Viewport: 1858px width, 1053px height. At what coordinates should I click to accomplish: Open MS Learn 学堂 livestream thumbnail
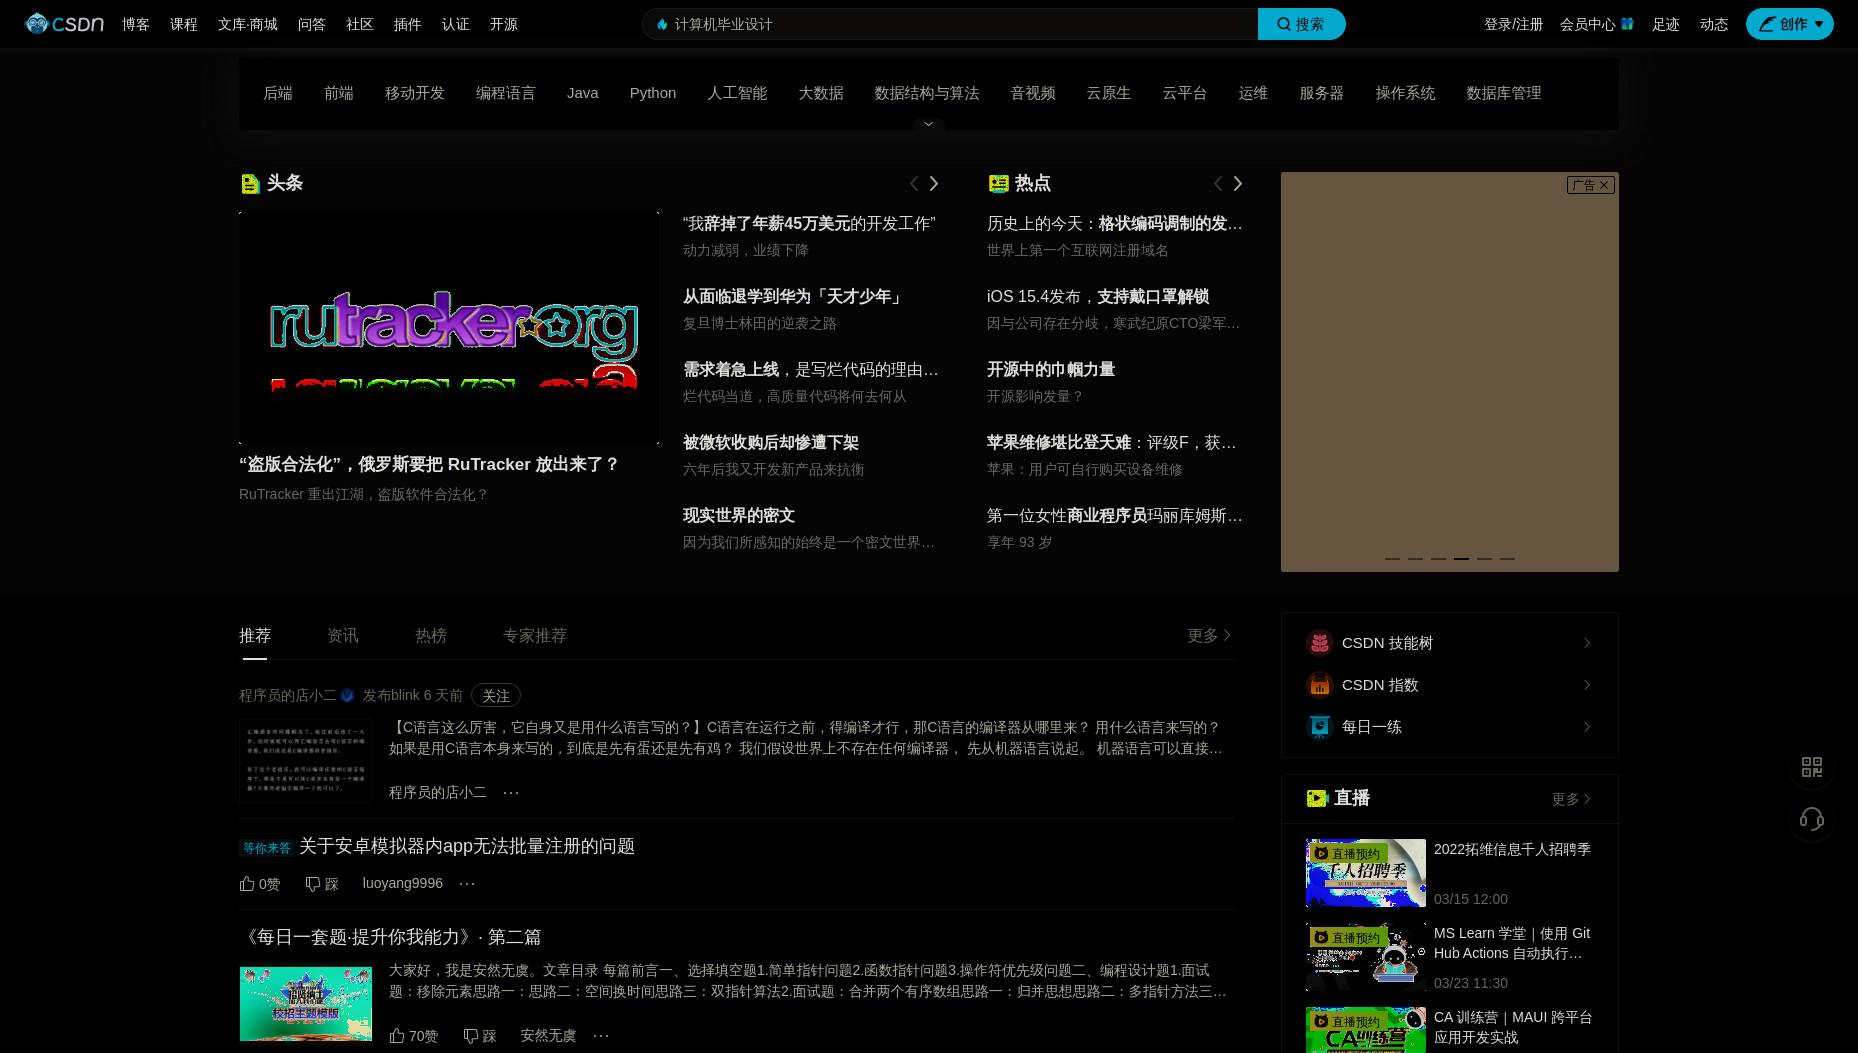click(1366, 957)
